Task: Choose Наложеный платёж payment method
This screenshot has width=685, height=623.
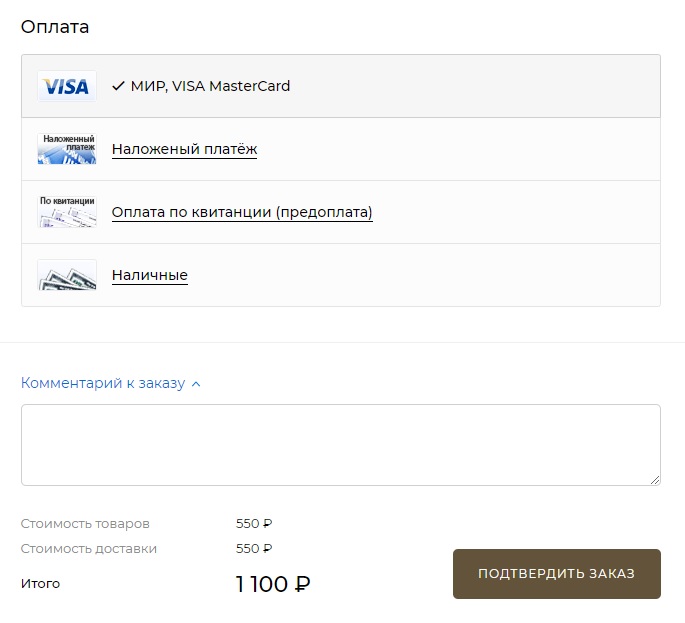Action: point(184,149)
